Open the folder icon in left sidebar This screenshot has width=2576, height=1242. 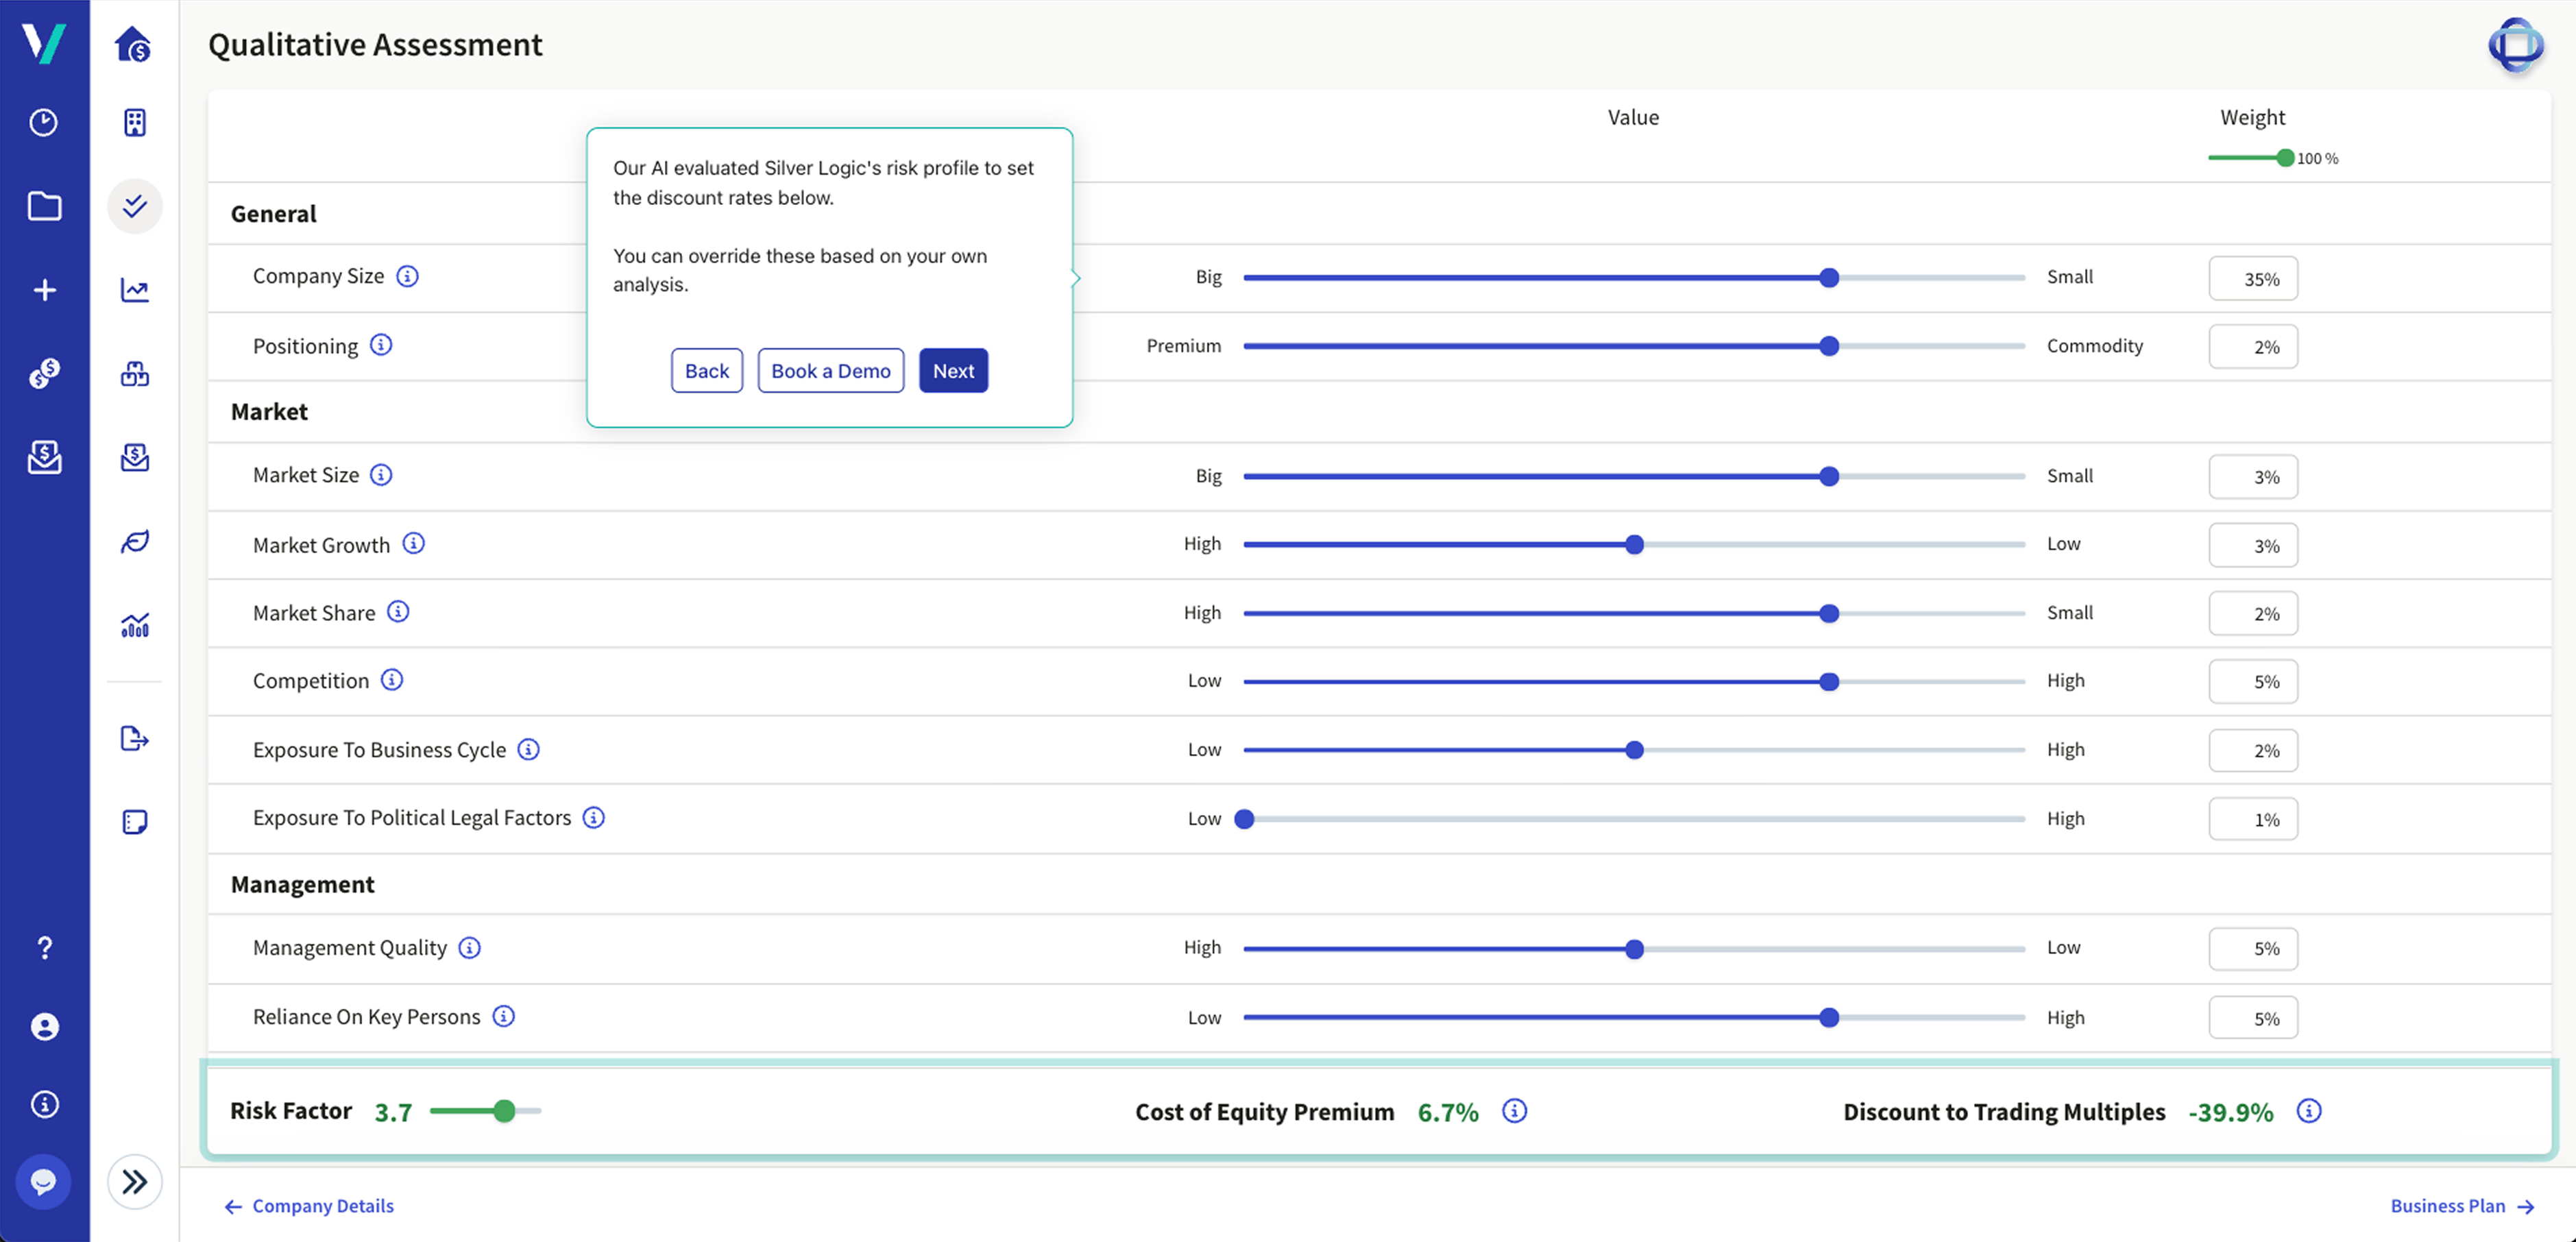pyautogui.click(x=43, y=206)
